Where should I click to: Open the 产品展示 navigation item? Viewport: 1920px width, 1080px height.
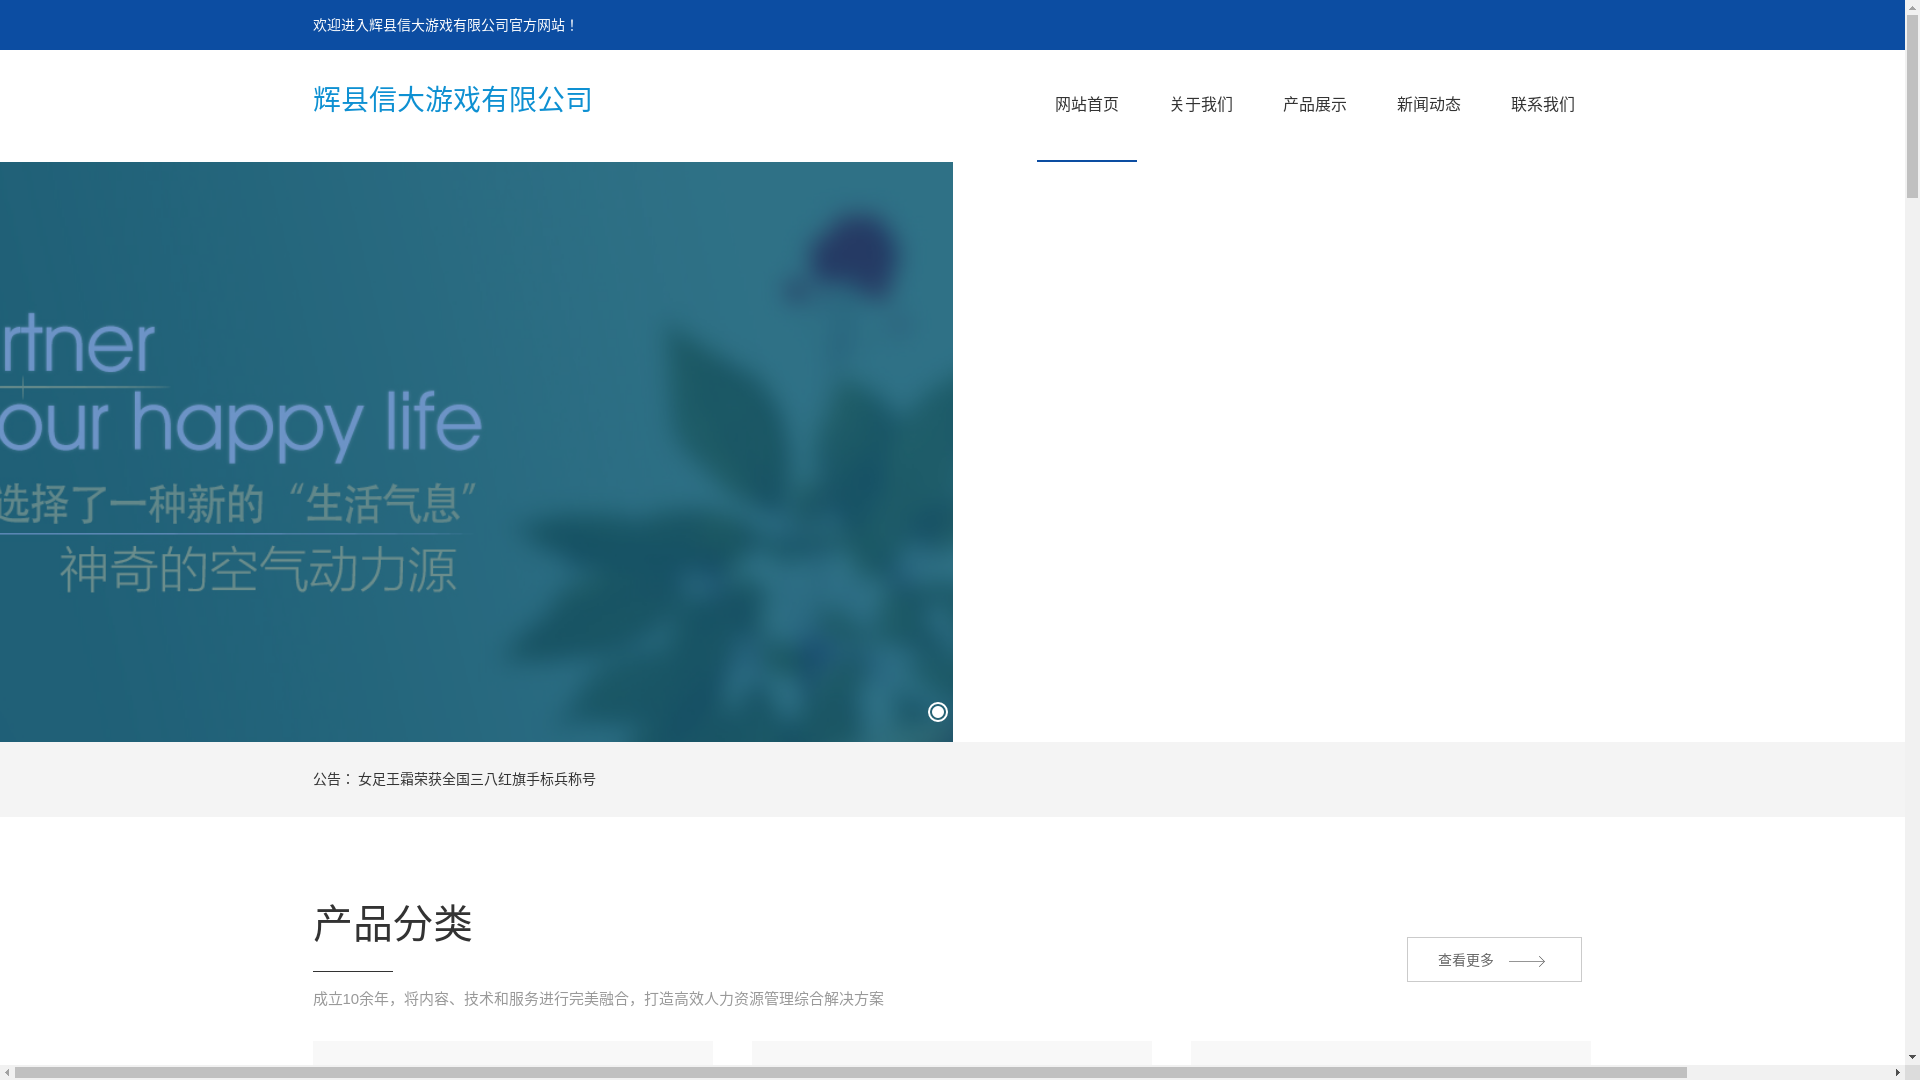coord(1314,105)
